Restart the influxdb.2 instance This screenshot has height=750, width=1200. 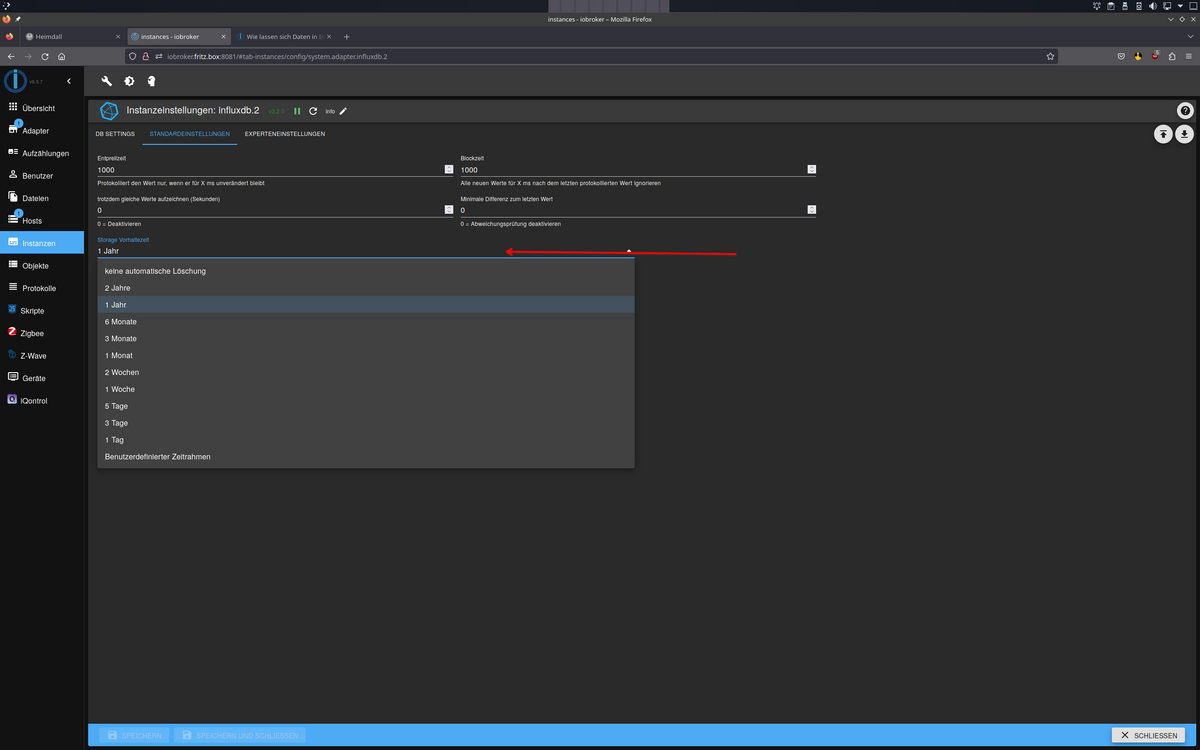coord(313,111)
